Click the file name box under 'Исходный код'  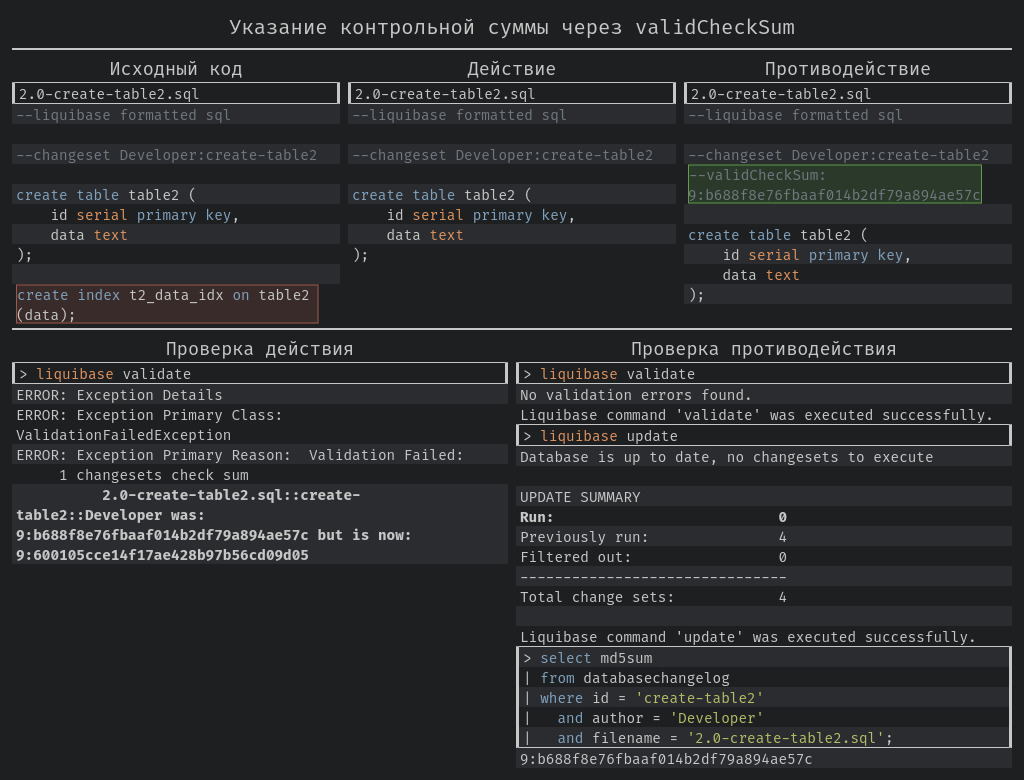pyautogui.click(x=176, y=93)
